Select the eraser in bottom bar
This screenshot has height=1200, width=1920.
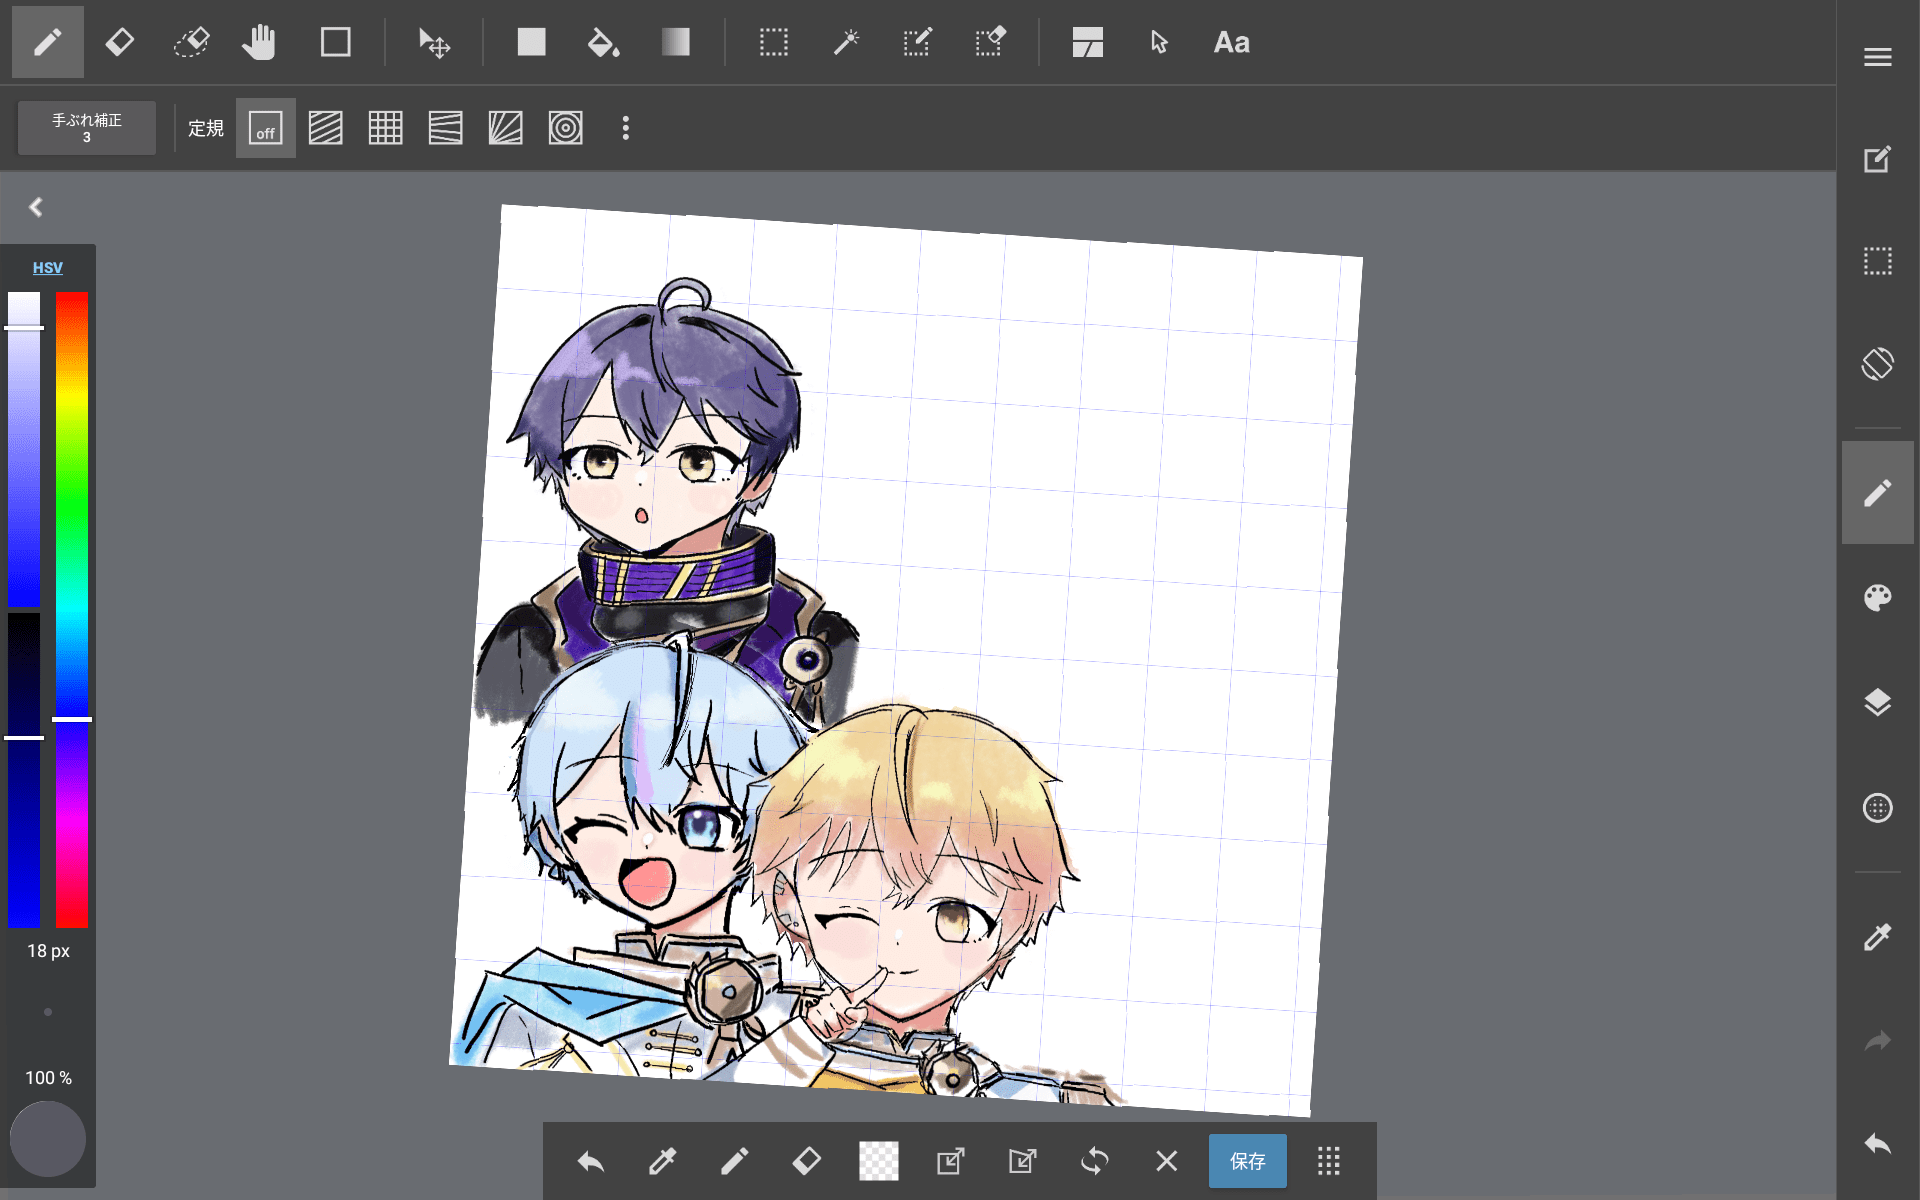tap(806, 1161)
